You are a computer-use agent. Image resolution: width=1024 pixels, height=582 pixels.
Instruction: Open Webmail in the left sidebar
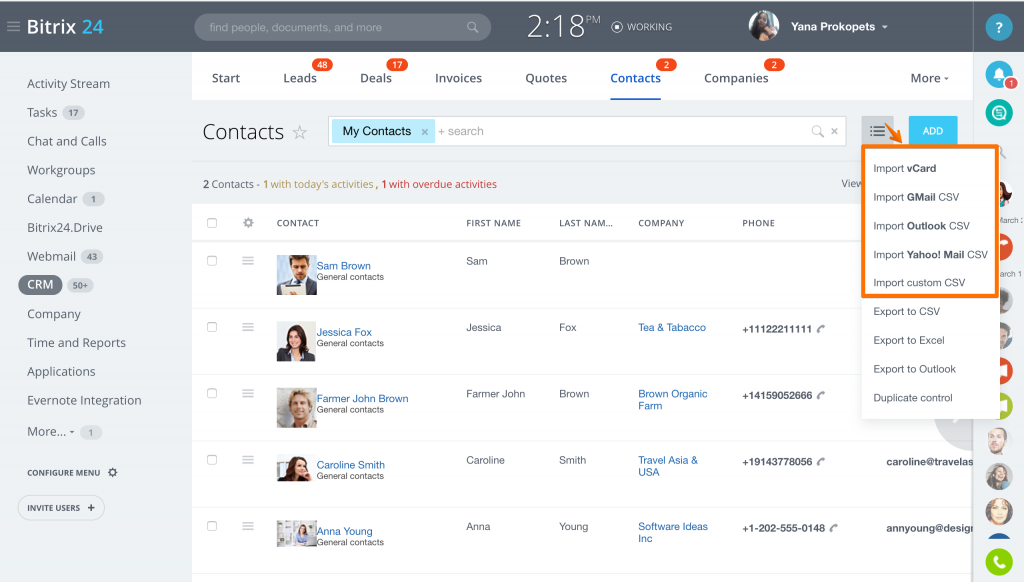[x=52, y=257]
